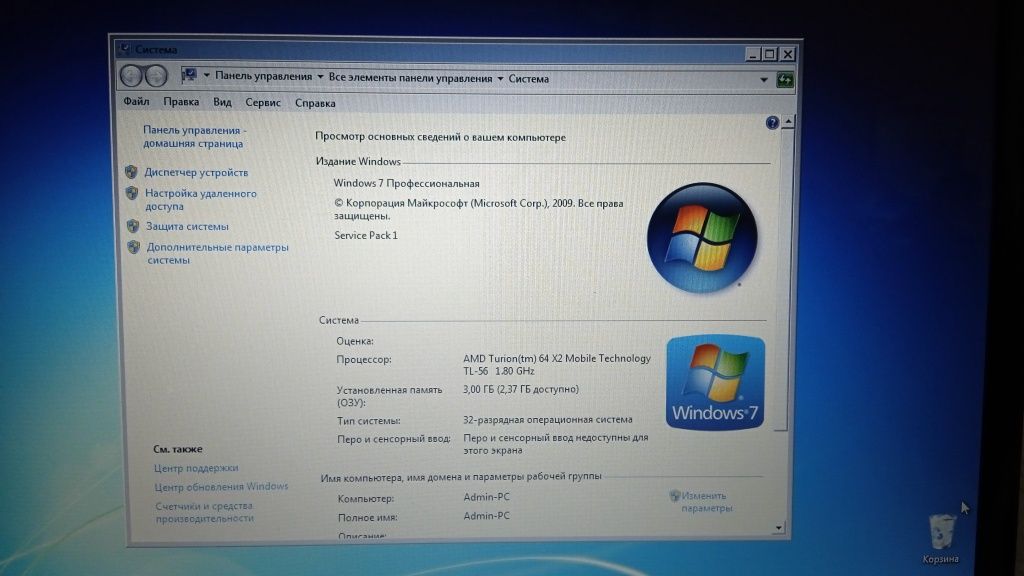
Task: Click the round Windows logo orb image
Action: pos(702,237)
